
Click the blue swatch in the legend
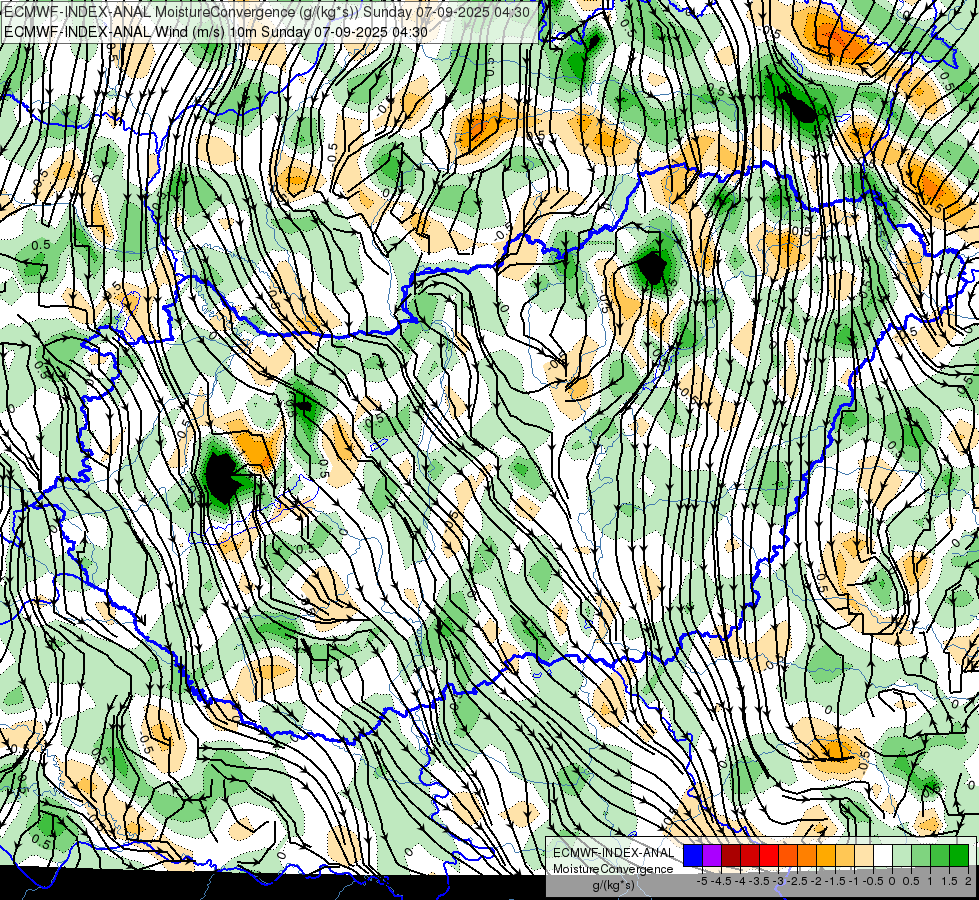[x=693, y=856]
